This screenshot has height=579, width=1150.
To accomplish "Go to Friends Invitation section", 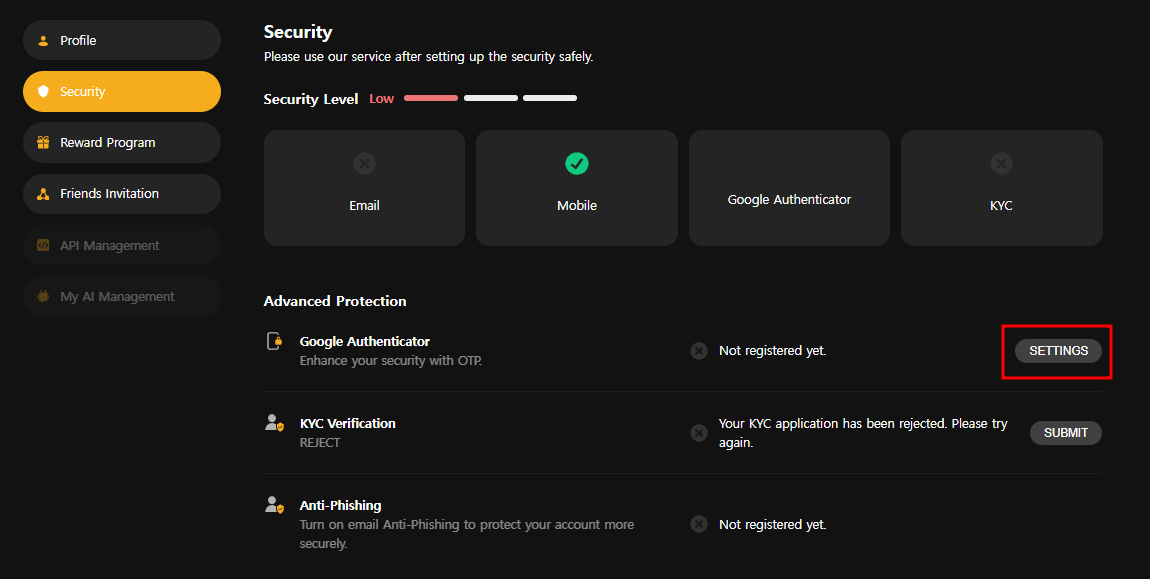I will click(121, 194).
